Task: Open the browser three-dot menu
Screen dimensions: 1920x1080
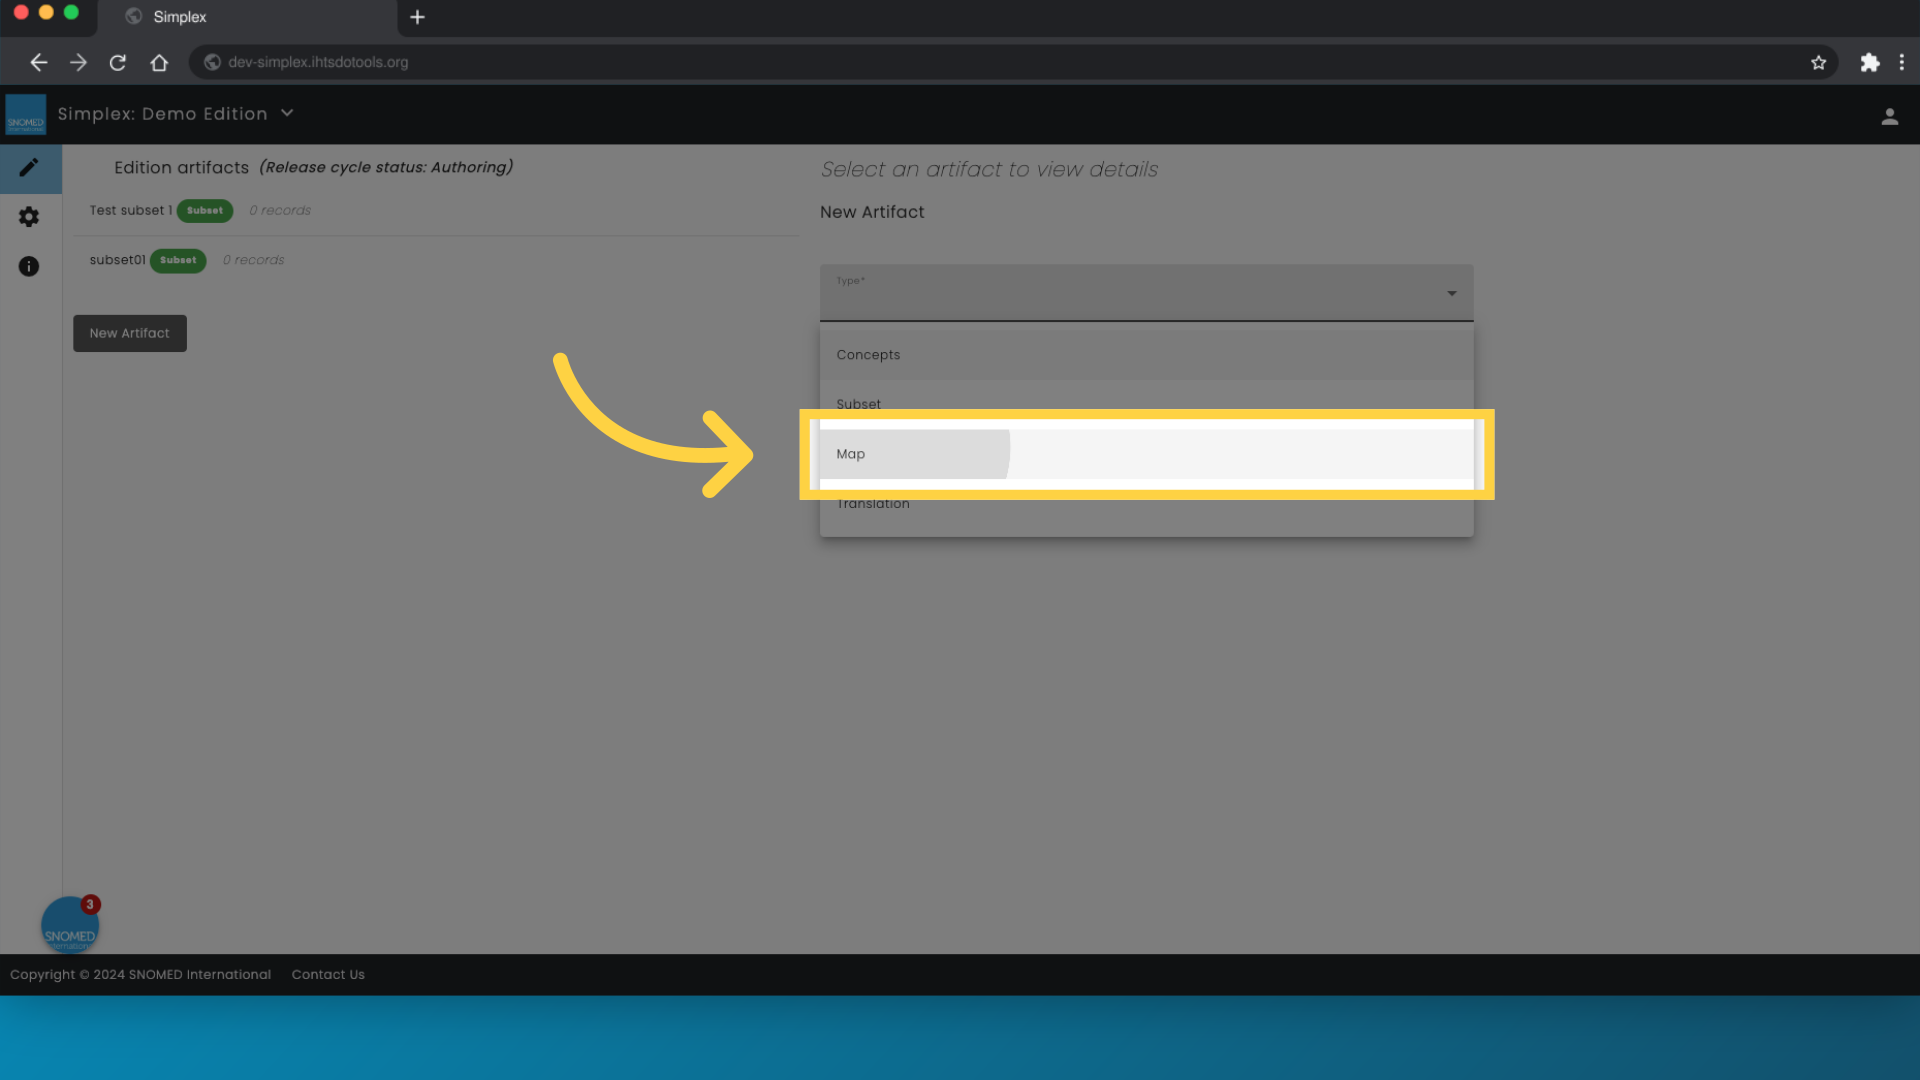Action: pyautogui.click(x=1901, y=62)
